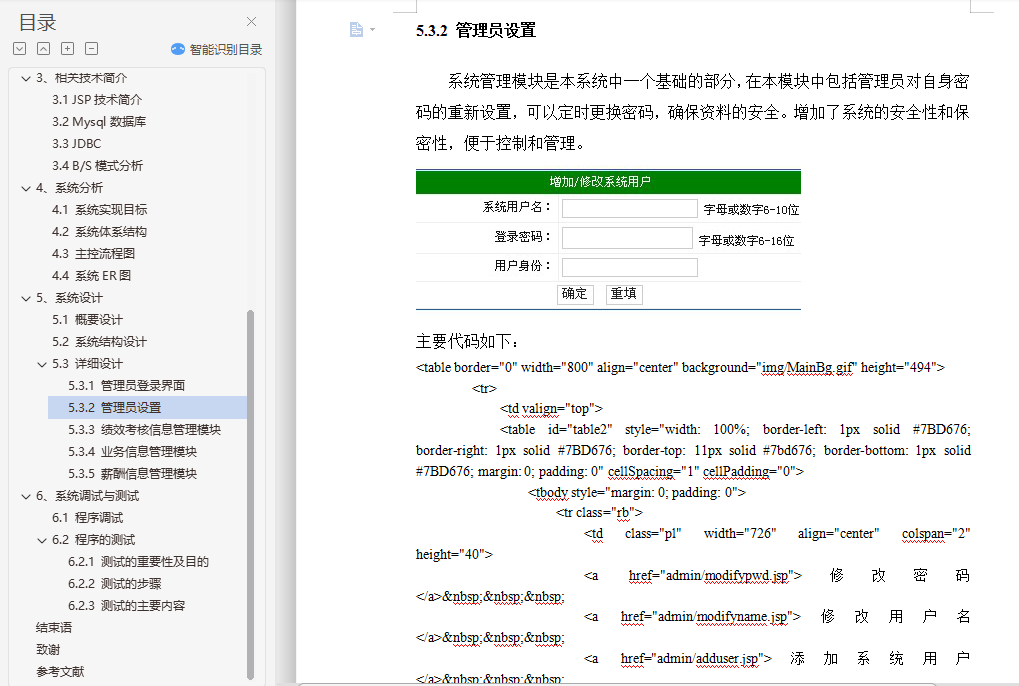1019x686 pixels.
Task: Click the 字母或数字6-10位 hint in figure
Action: click(751, 210)
